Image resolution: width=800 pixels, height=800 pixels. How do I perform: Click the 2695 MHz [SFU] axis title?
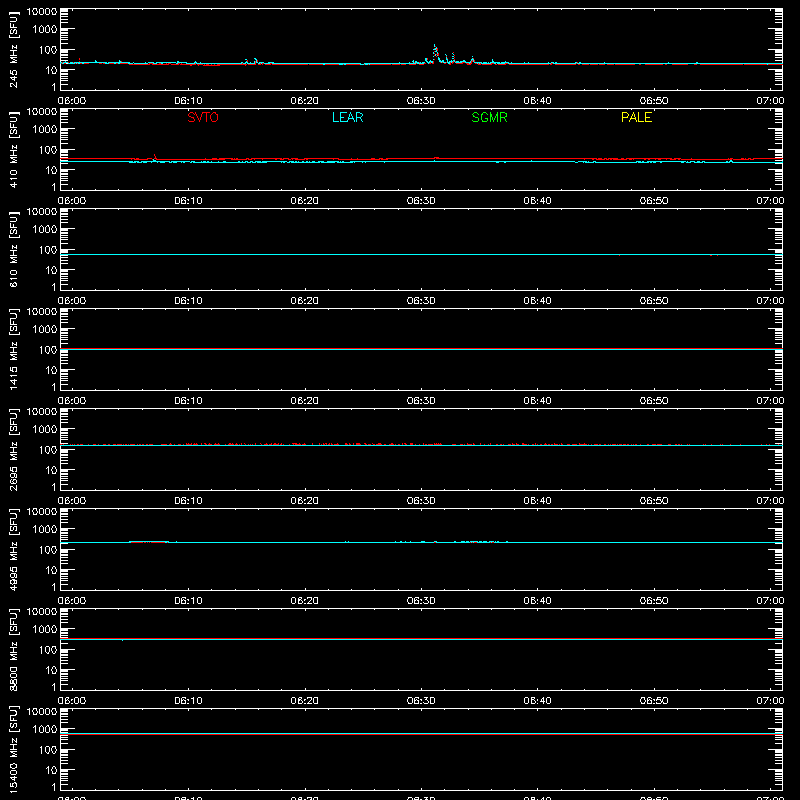click(13, 449)
